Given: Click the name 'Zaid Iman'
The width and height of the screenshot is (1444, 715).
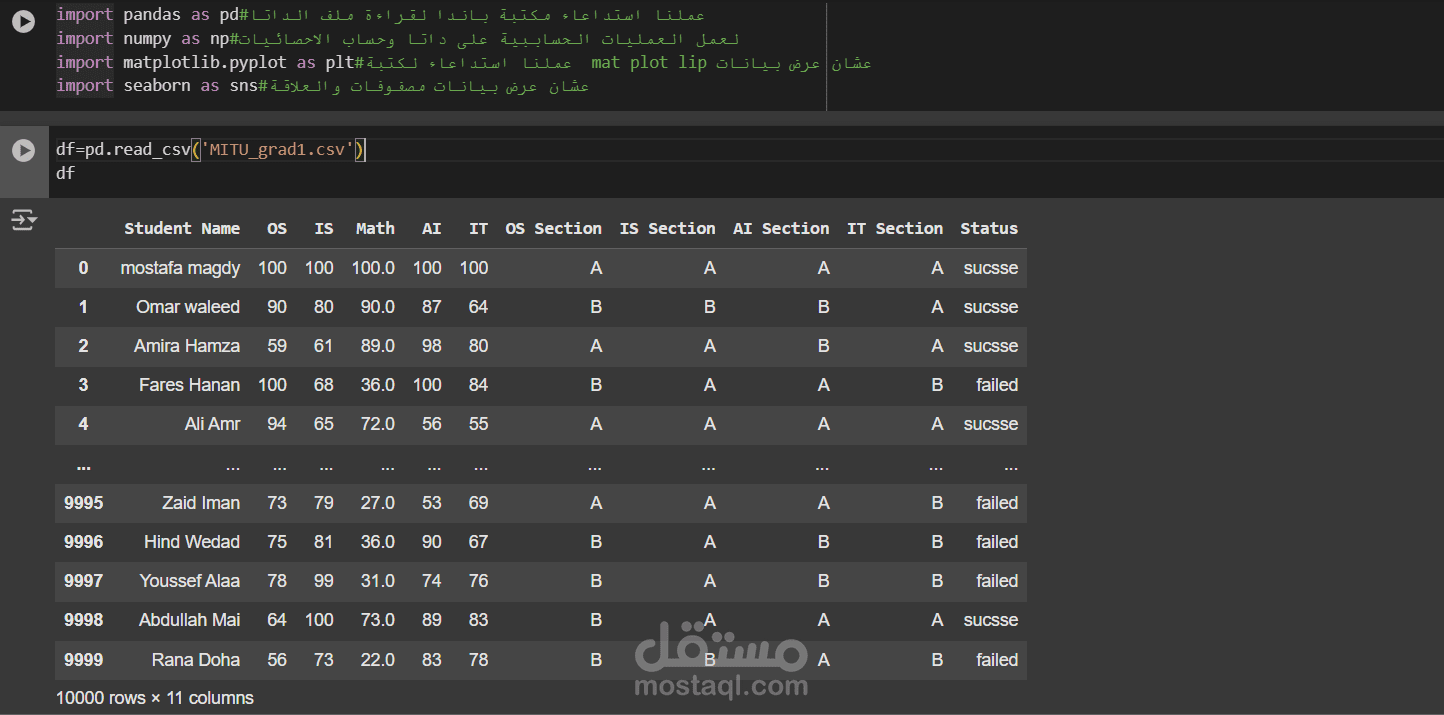Looking at the screenshot, I should tap(201, 503).
